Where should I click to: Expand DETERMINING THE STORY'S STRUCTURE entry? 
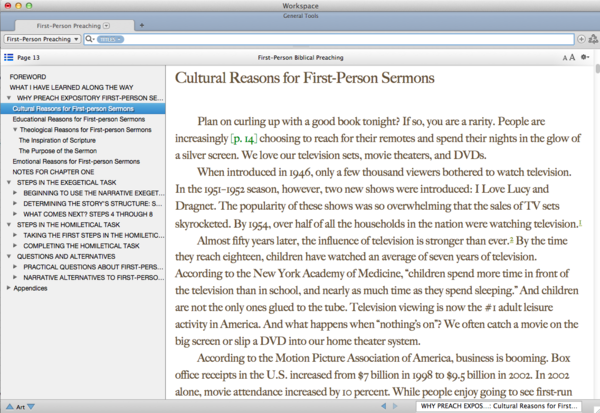click(15, 204)
